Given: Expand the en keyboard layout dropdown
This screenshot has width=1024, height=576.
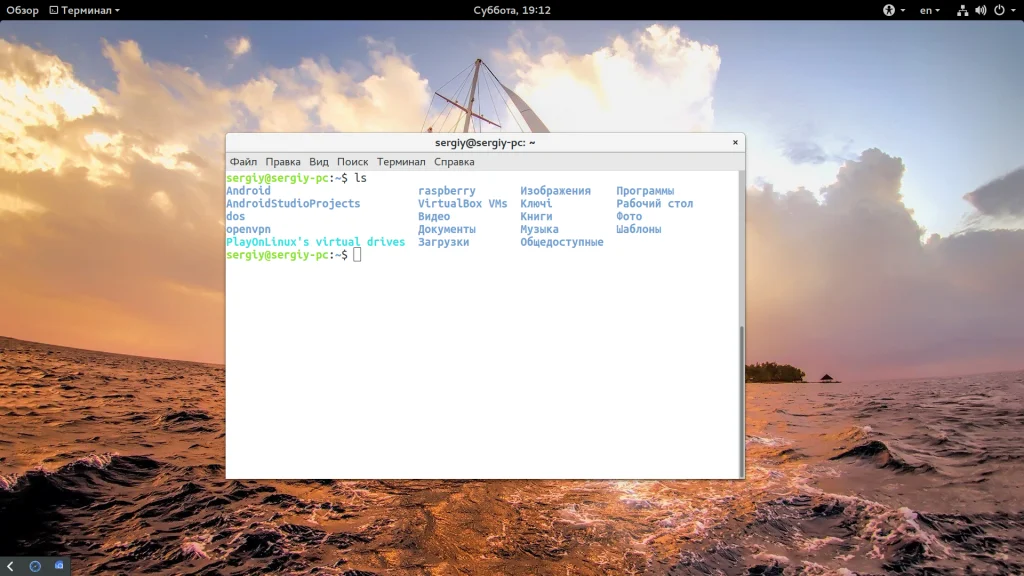Looking at the screenshot, I should pyautogui.click(x=932, y=10).
